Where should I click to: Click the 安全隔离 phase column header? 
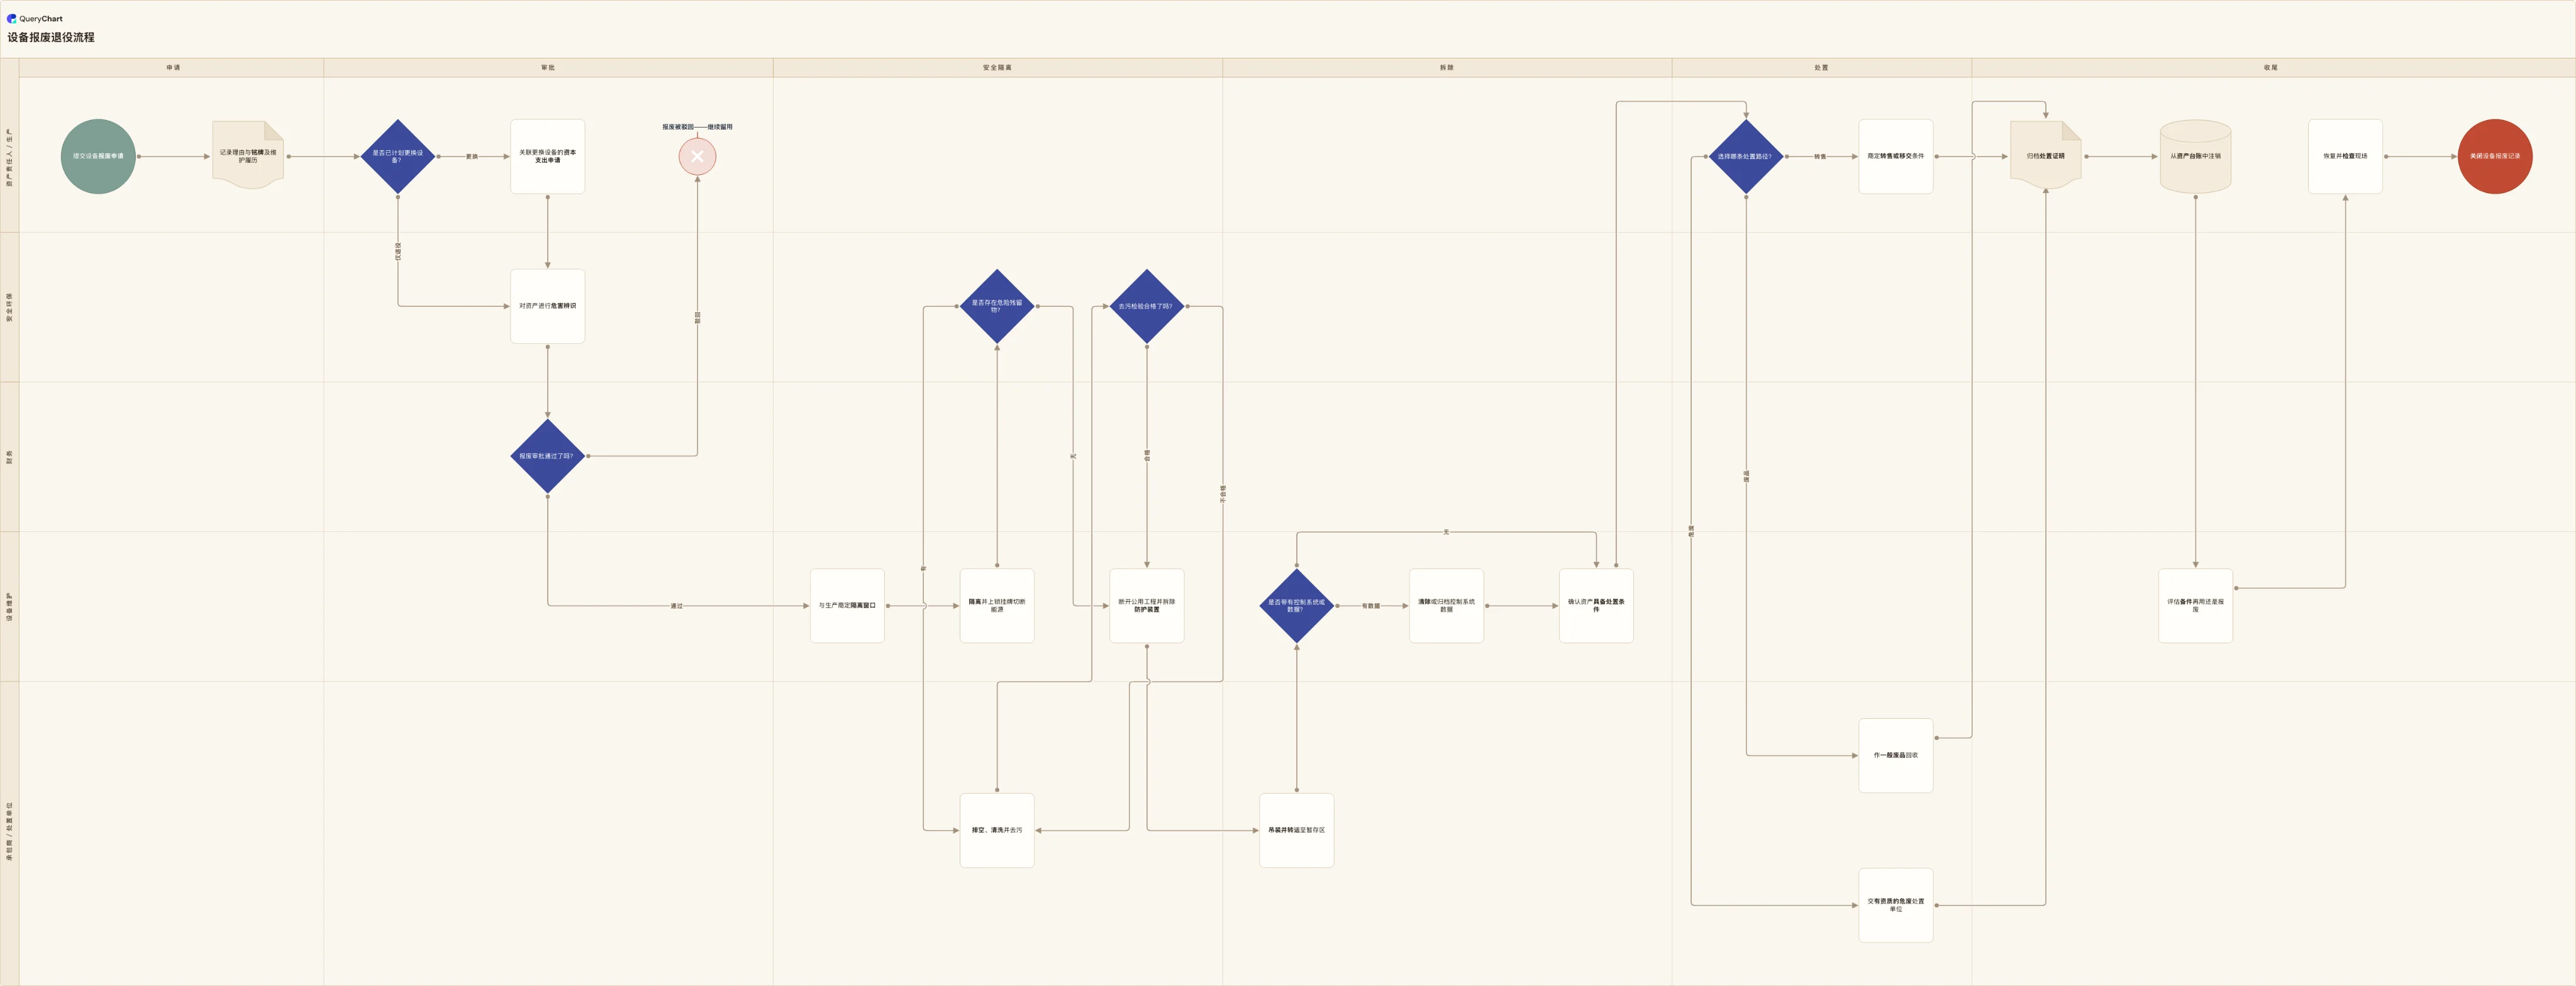997,68
